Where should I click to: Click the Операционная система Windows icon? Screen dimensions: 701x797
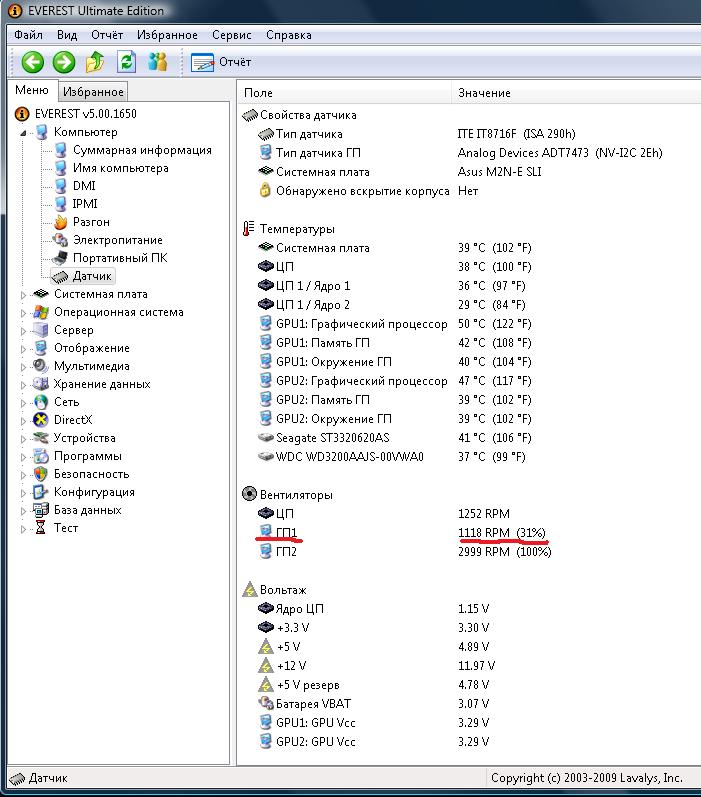point(41,312)
